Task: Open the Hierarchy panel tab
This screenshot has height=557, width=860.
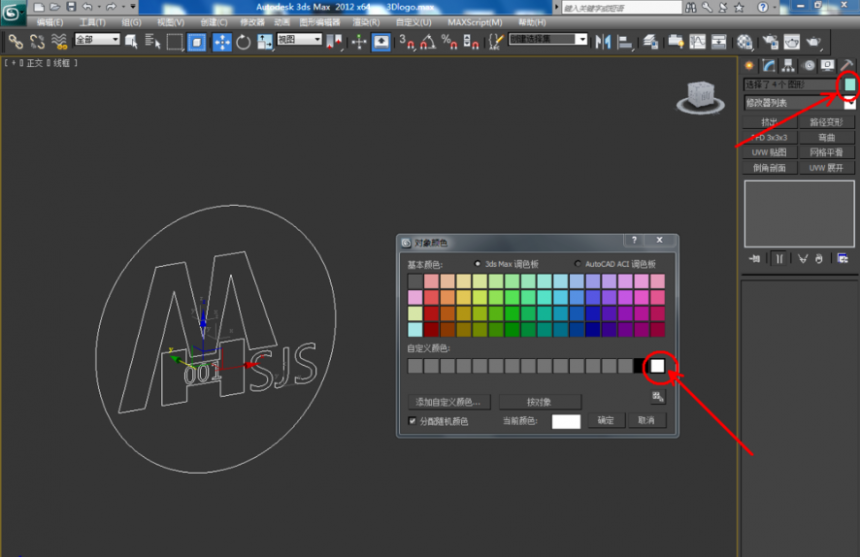Action: 788,66
